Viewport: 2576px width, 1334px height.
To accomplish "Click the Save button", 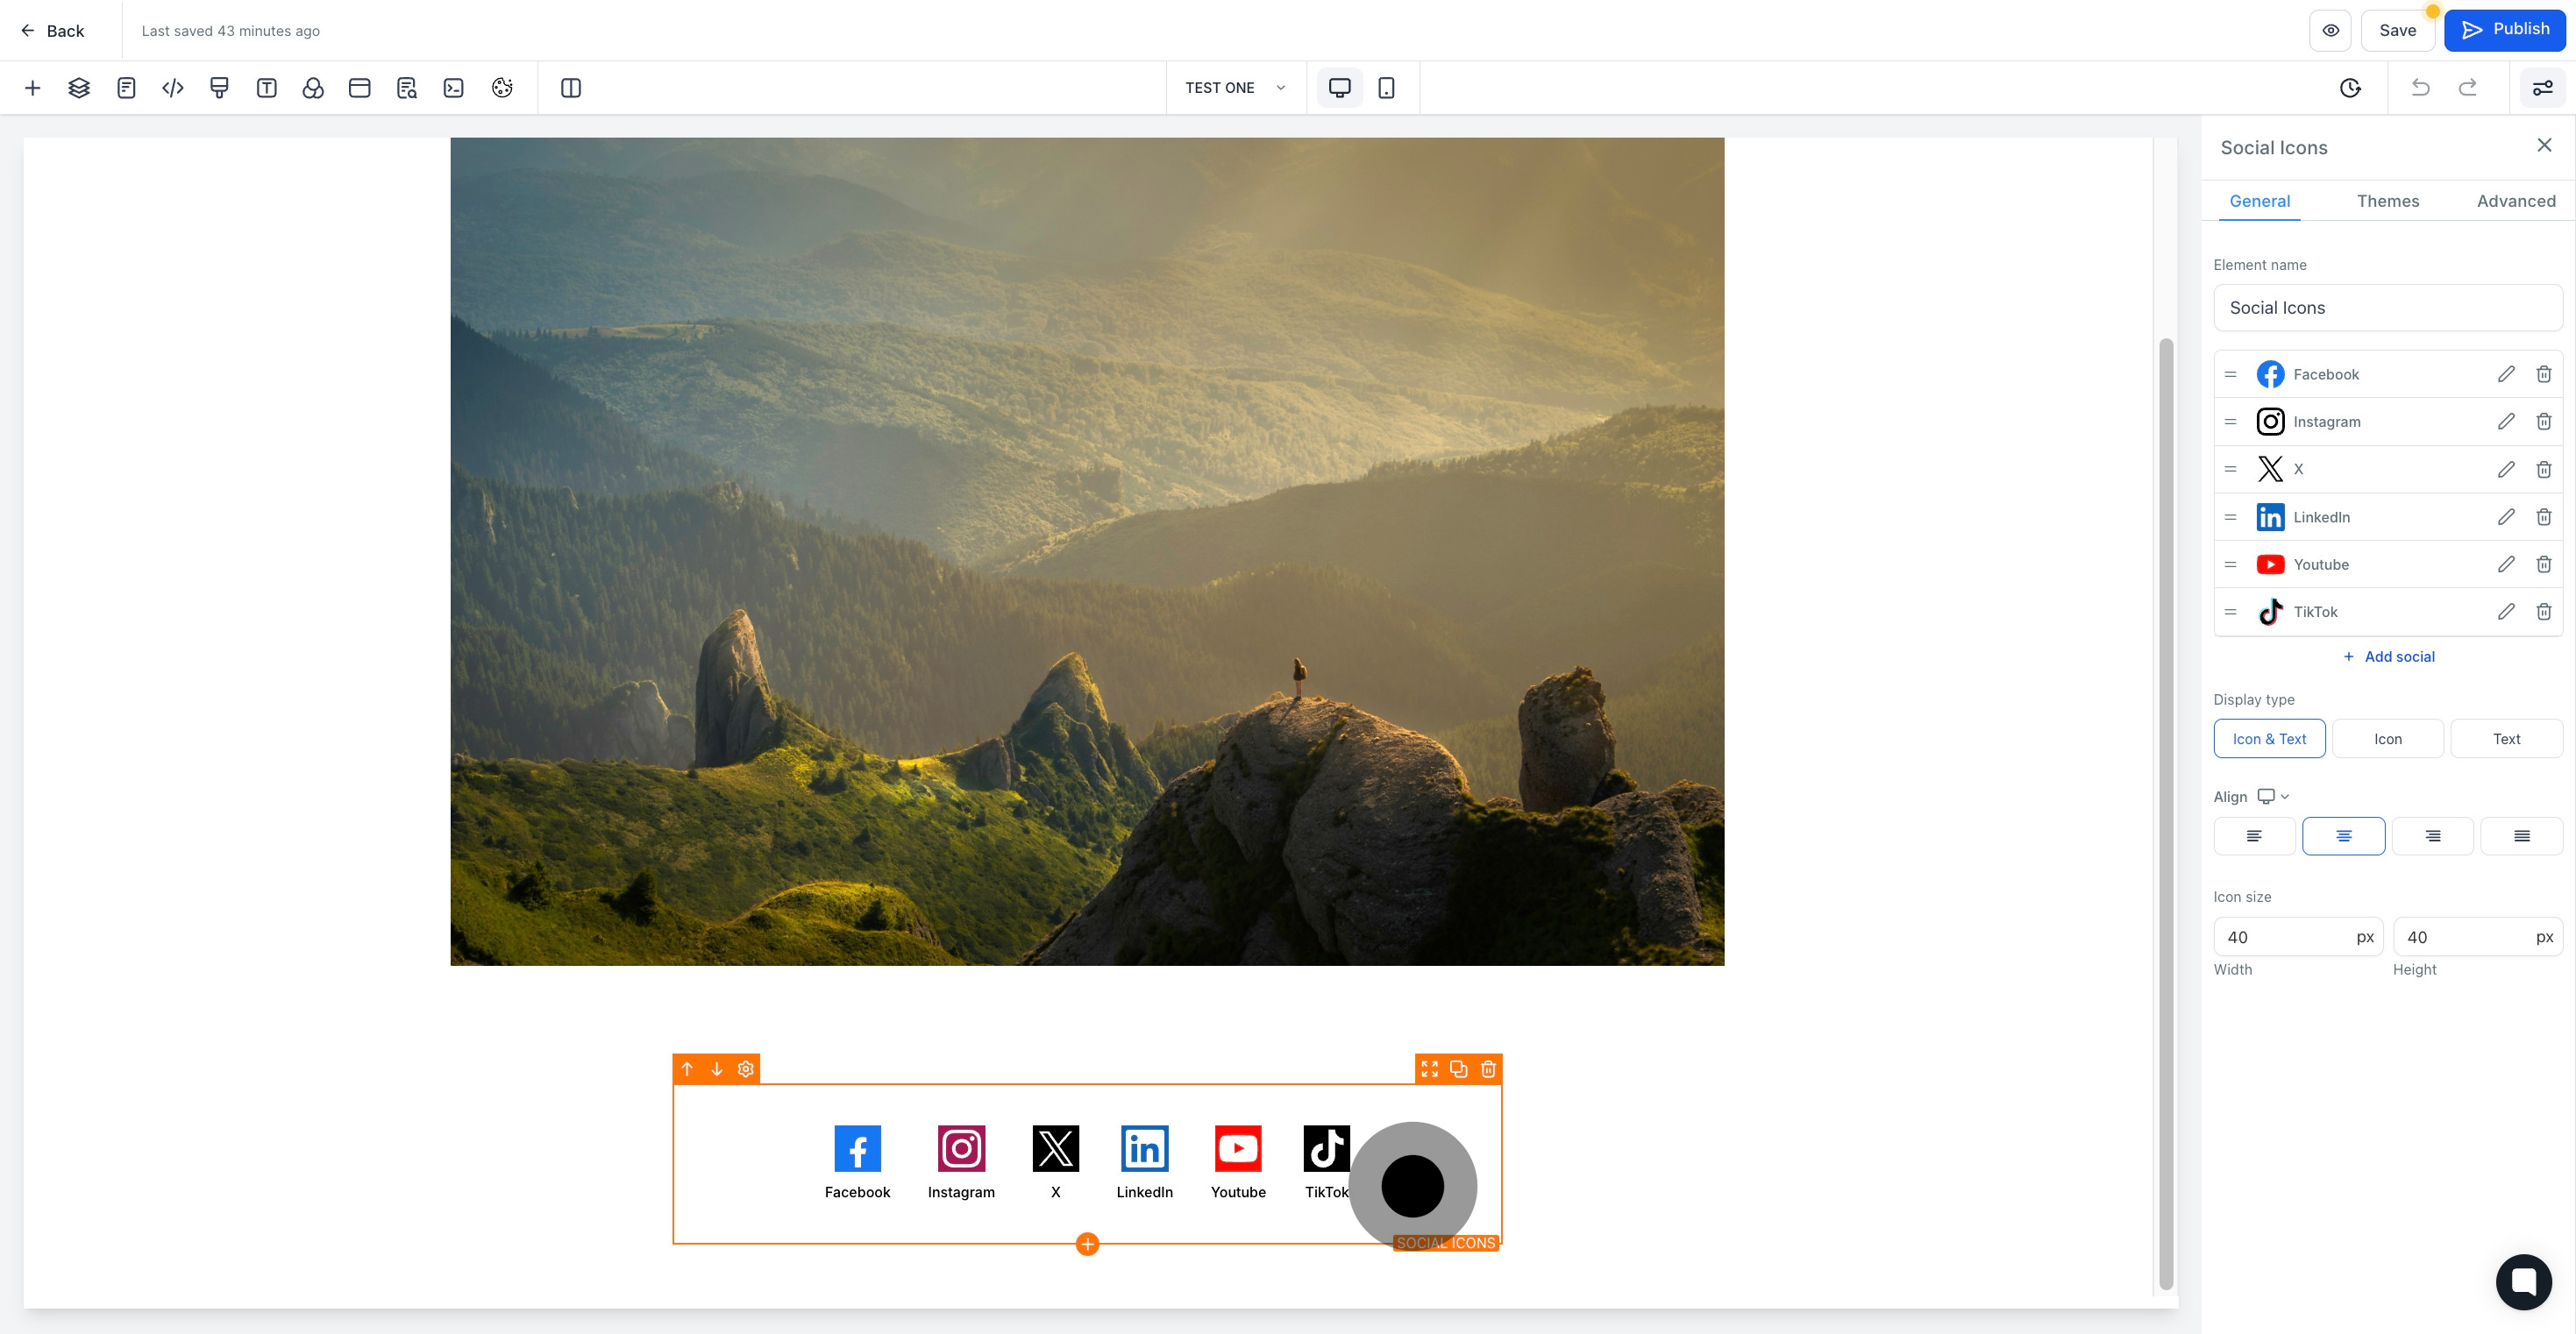I will (2397, 30).
